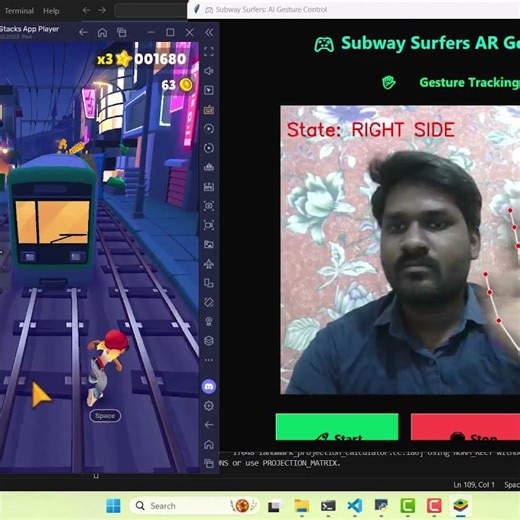This screenshot has width=520, height=520.
Task: Take a screenshot with camera-frame icon
Action: pos(209,206)
